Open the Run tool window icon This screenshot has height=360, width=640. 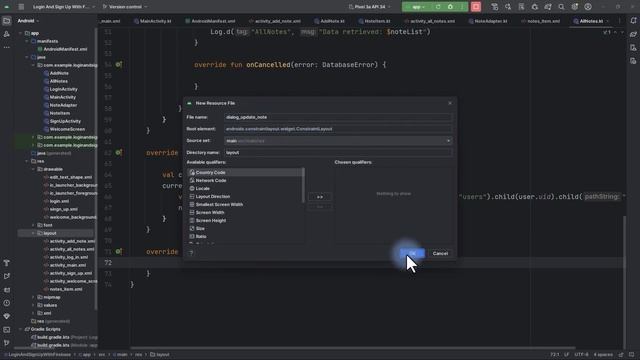click(x=7, y=276)
